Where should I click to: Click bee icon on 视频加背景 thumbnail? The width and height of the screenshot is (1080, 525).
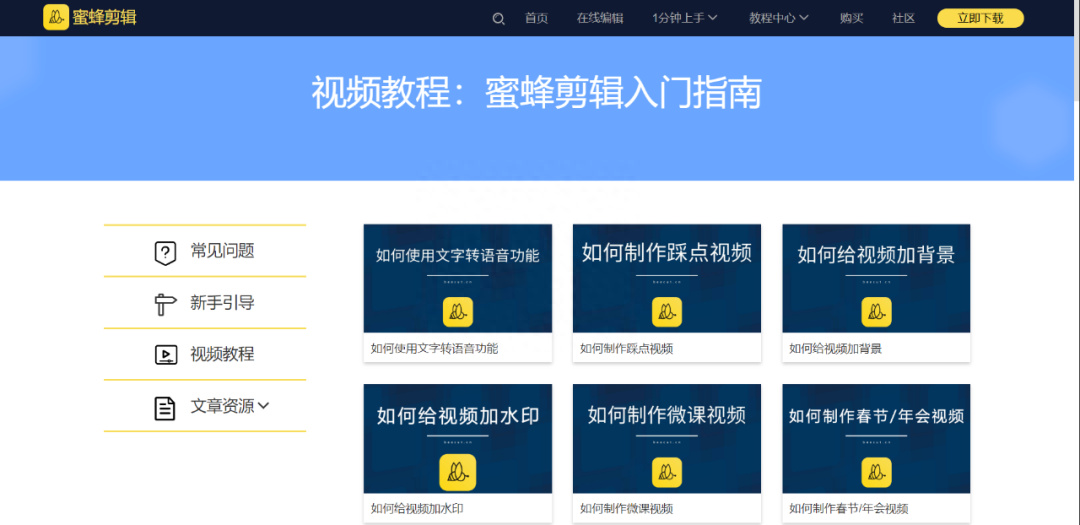click(876, 312)
